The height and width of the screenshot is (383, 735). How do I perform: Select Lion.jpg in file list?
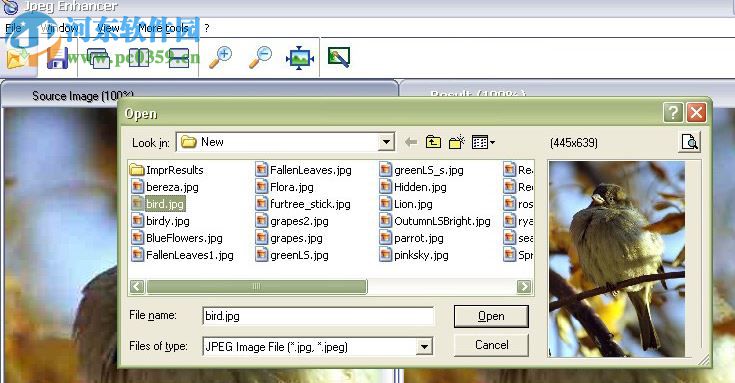point(406,204)
